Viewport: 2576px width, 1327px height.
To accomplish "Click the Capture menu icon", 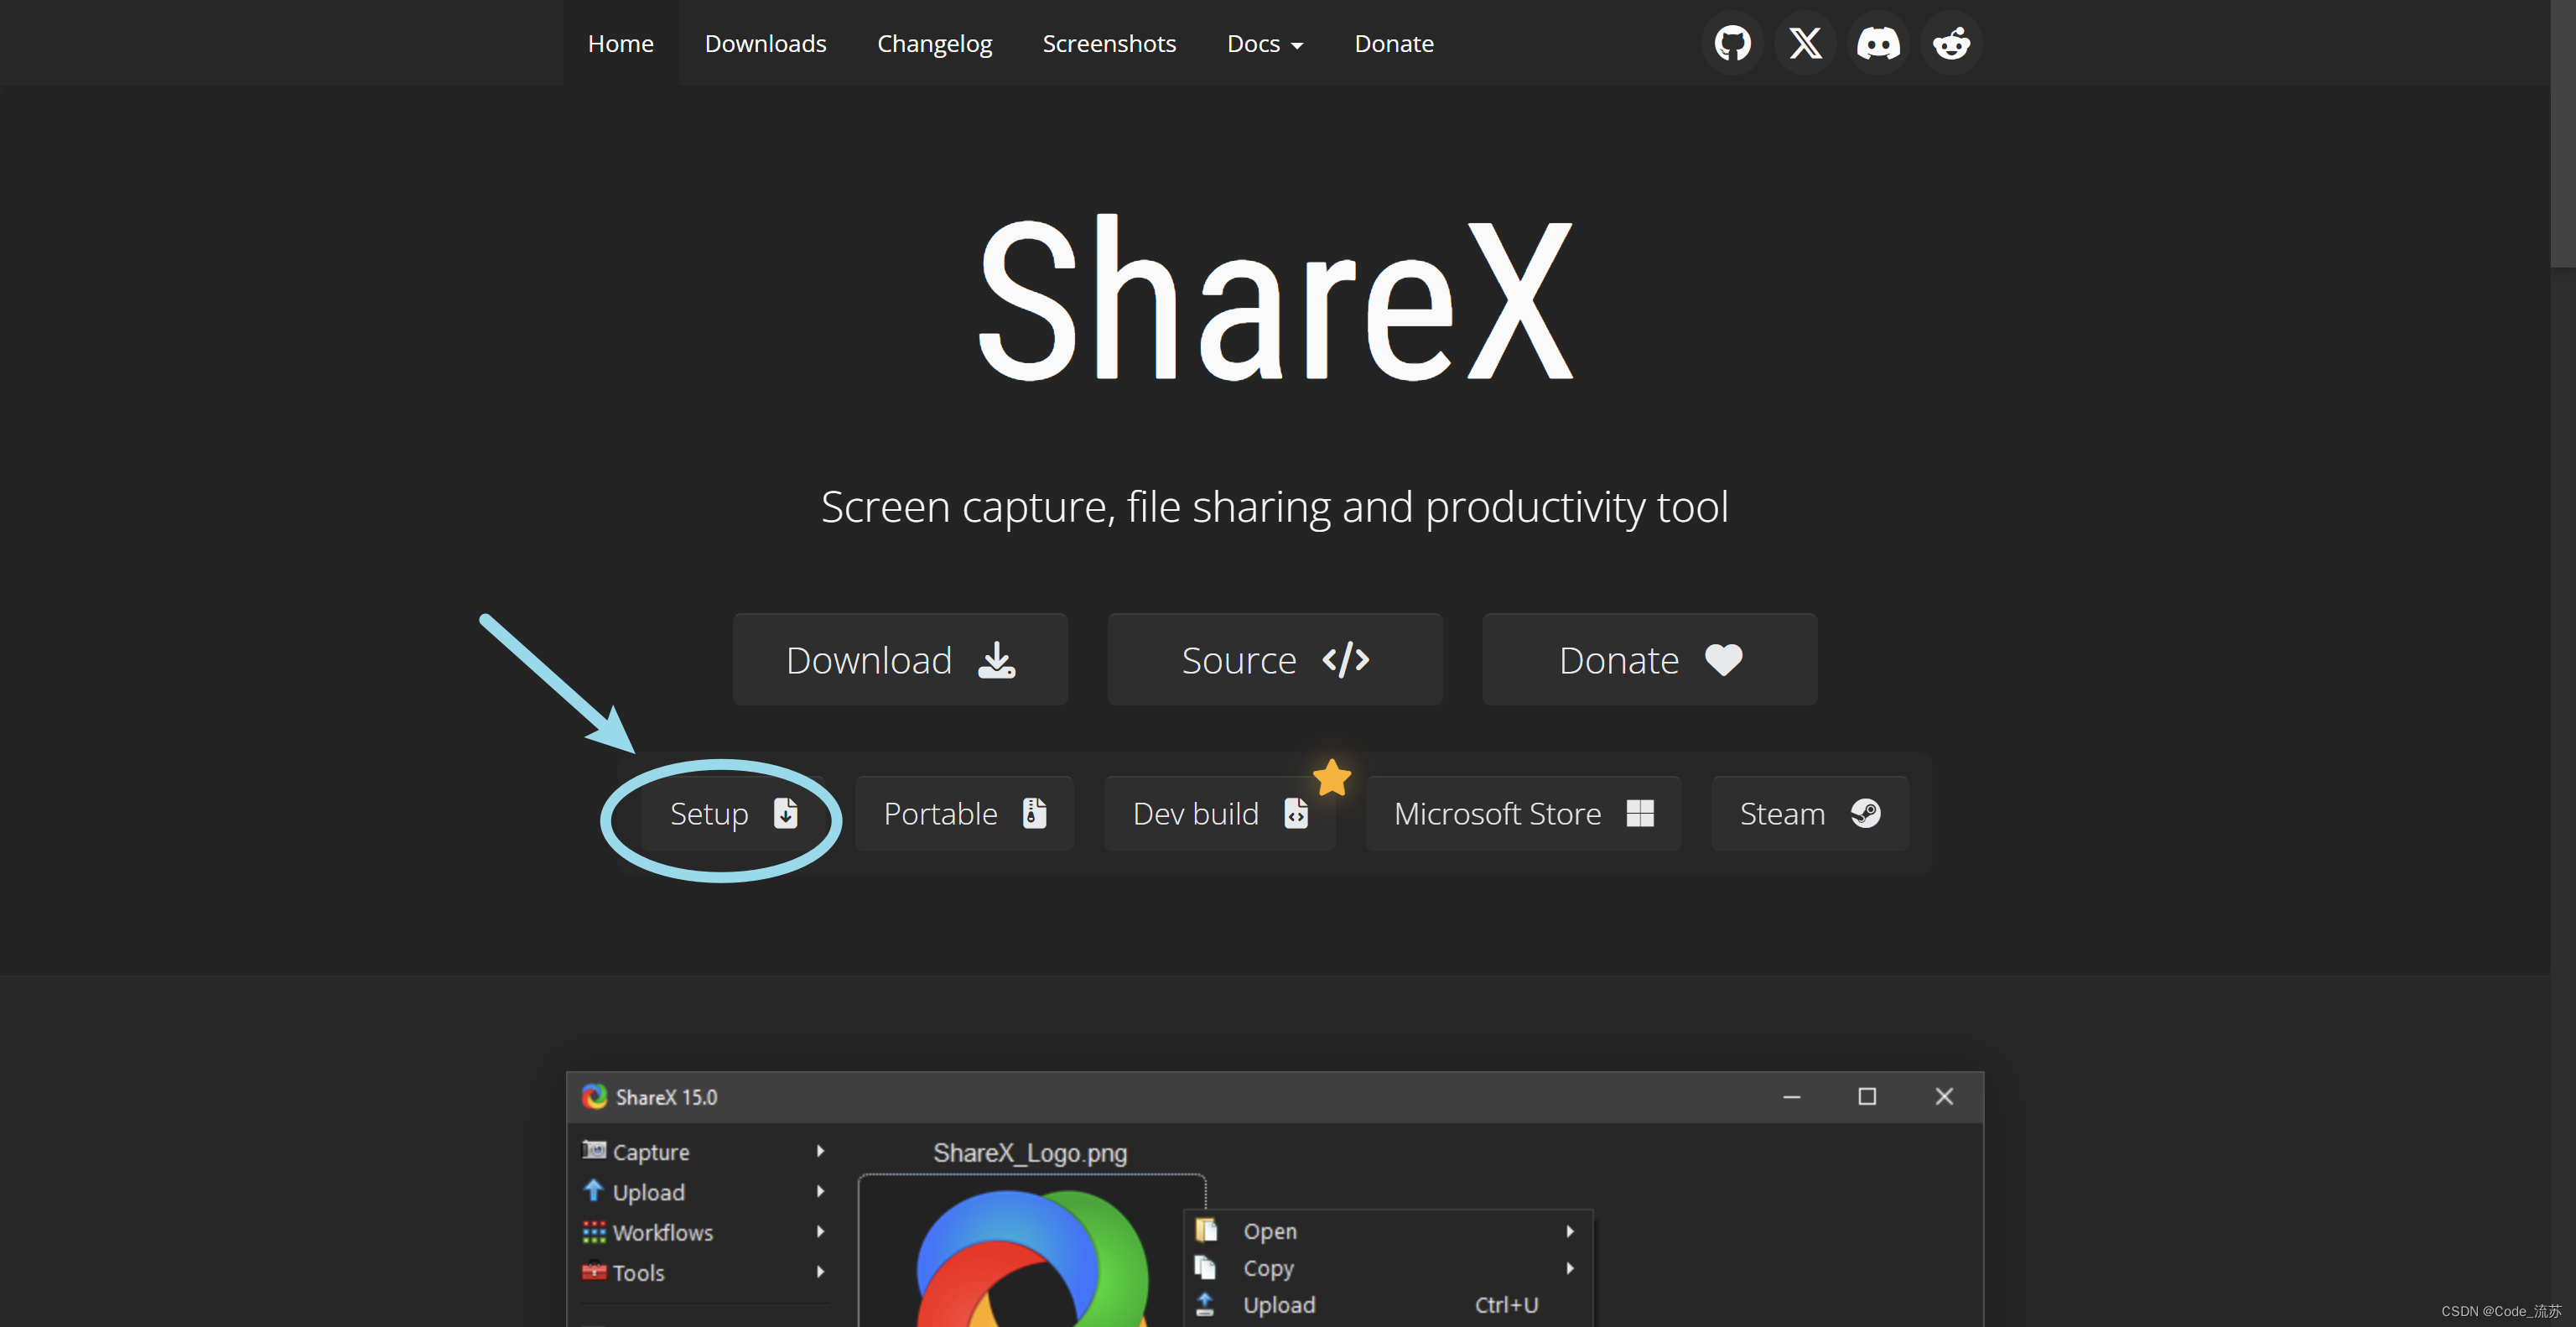I will [594, 1150].
